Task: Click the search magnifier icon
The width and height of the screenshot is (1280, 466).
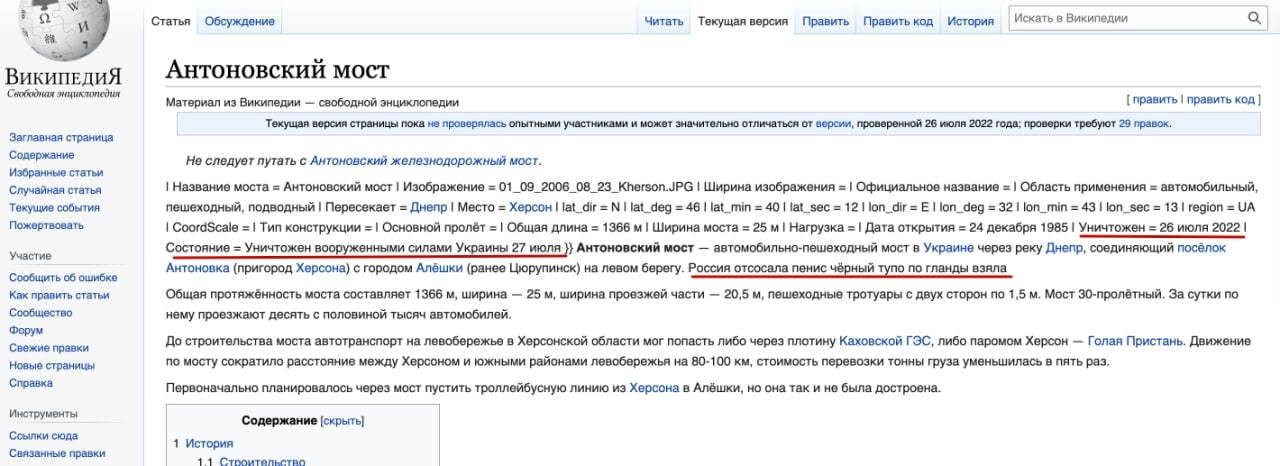Action: coord(1254,18)
